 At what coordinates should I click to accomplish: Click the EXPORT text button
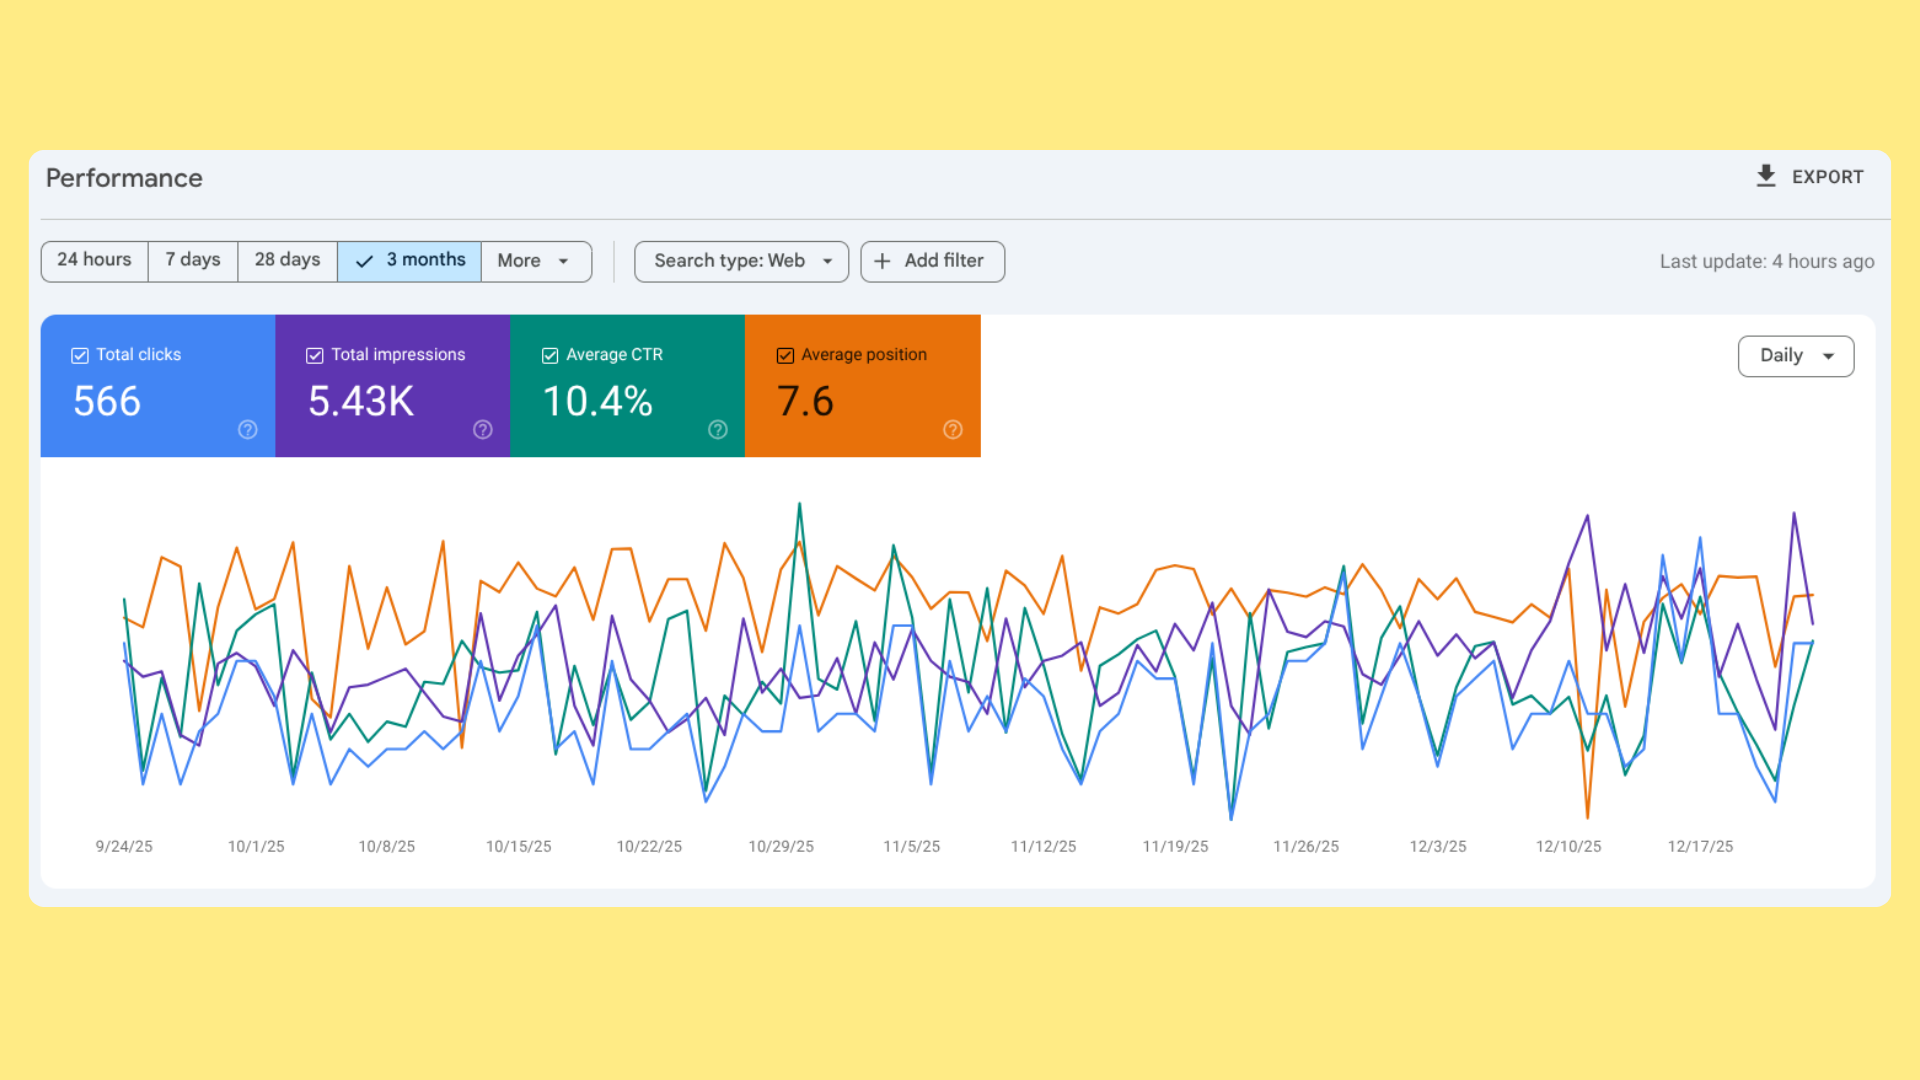(1827, 177)
